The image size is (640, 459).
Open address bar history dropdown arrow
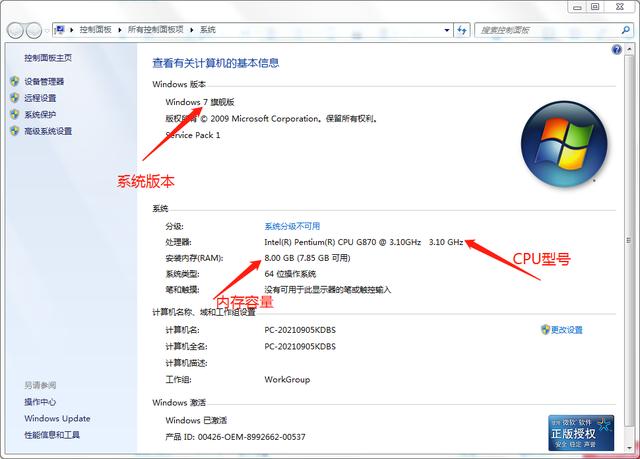[447, 30]
